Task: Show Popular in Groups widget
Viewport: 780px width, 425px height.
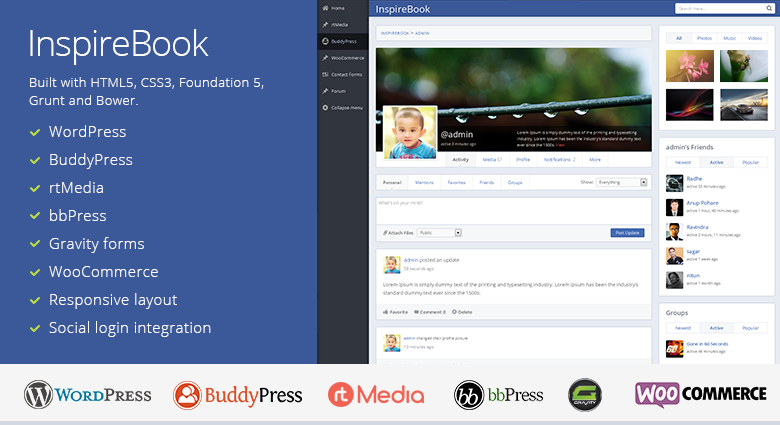Action: [x=751, y=328]
